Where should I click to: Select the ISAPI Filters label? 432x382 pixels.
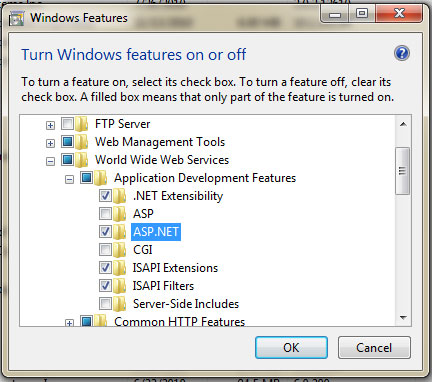click(163, 286)
